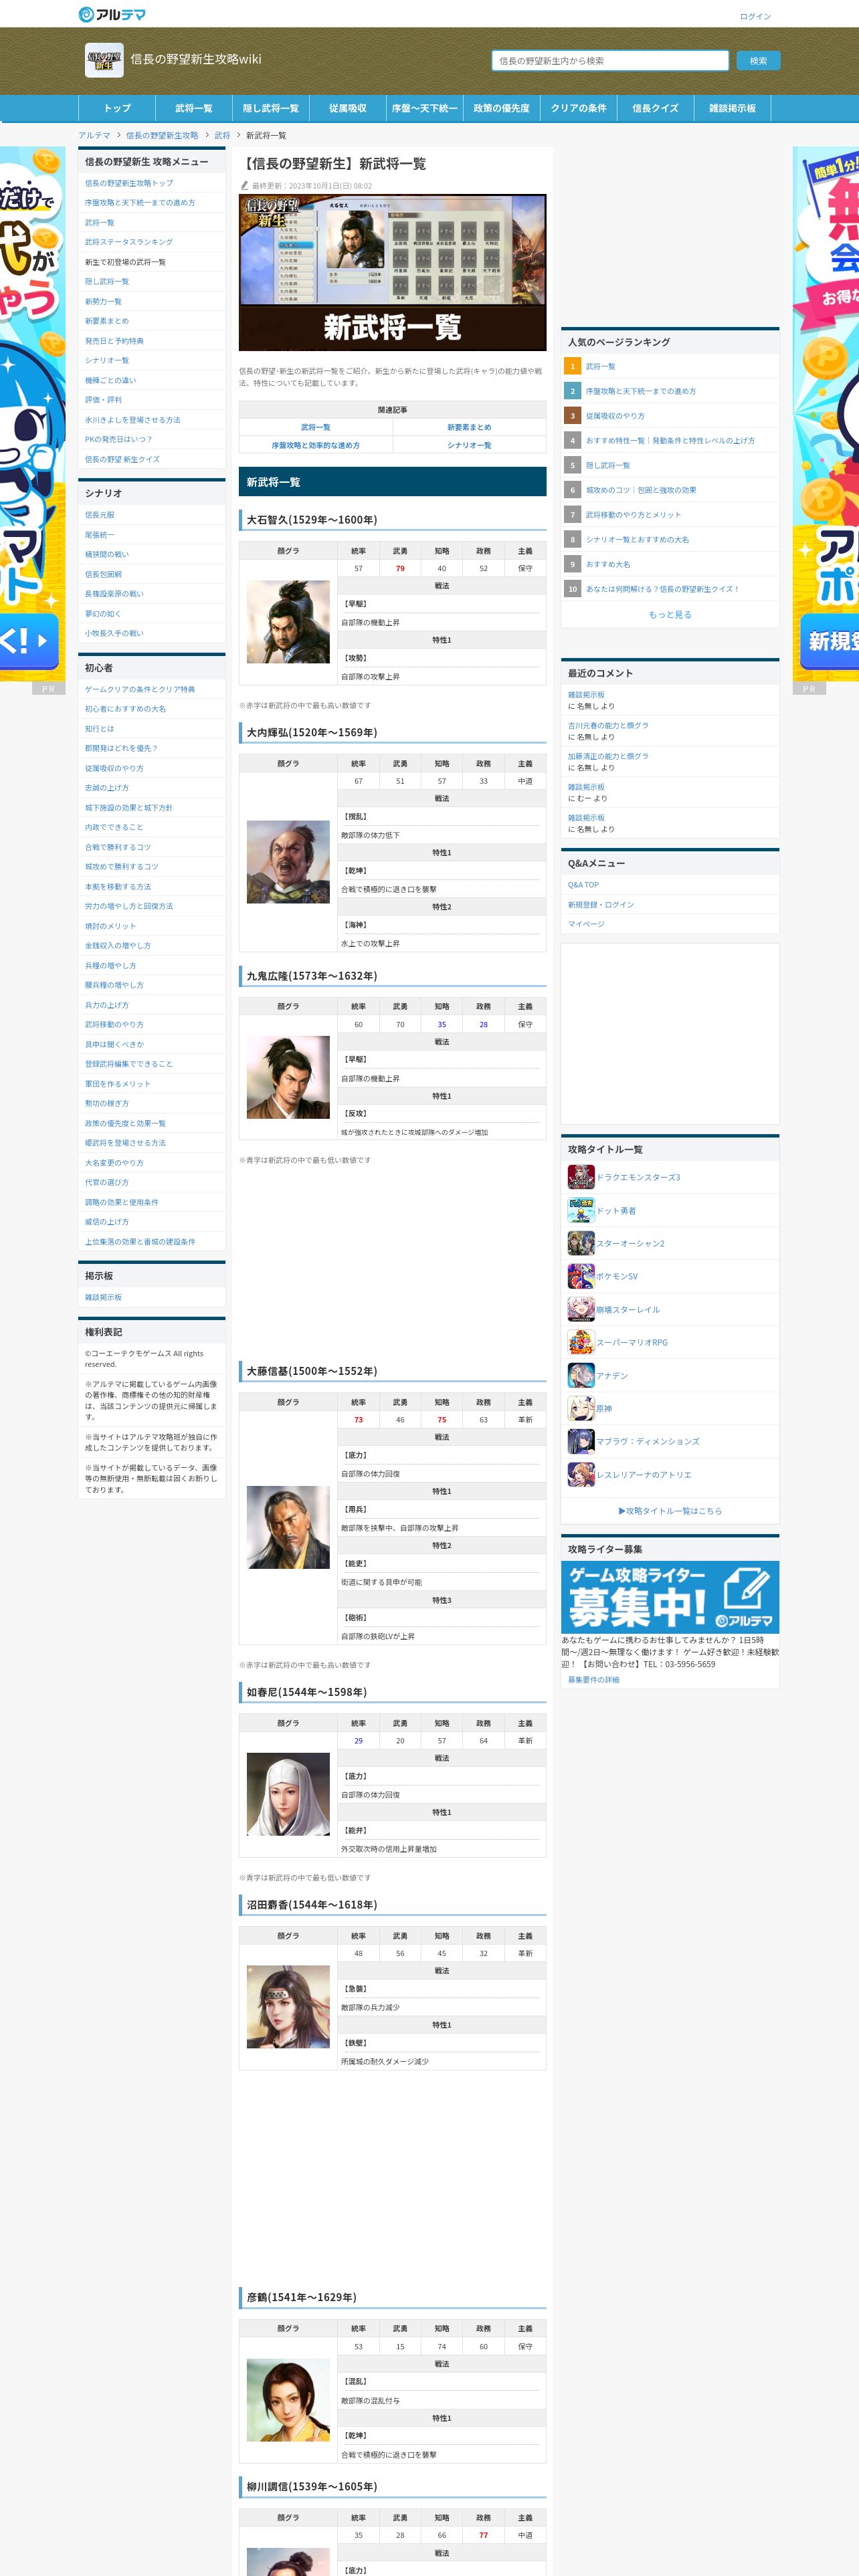Image resolution: width=859 pixels, height=2576 pixels.
Task: Open the スターオーシャン2 game icon
Action: coord(581,1243)
